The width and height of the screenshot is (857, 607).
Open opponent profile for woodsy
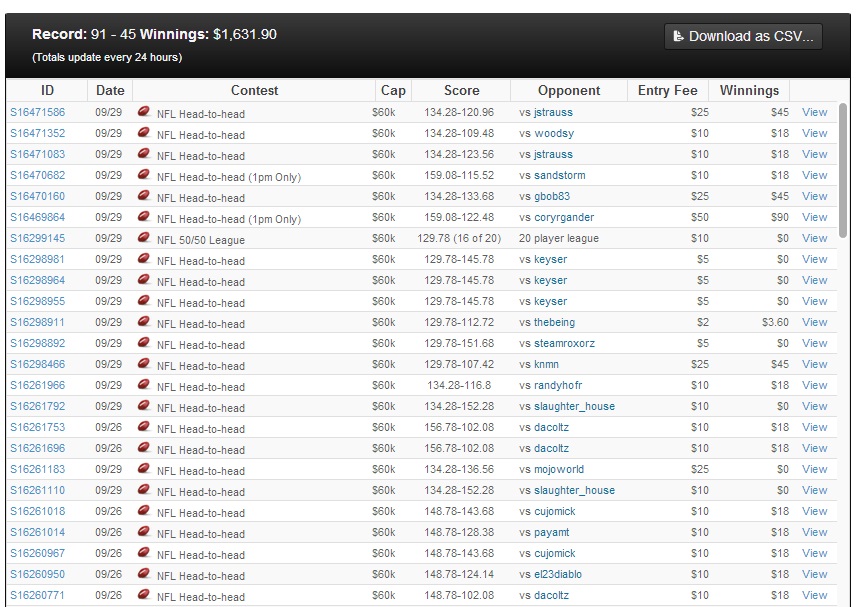(553, 133)
